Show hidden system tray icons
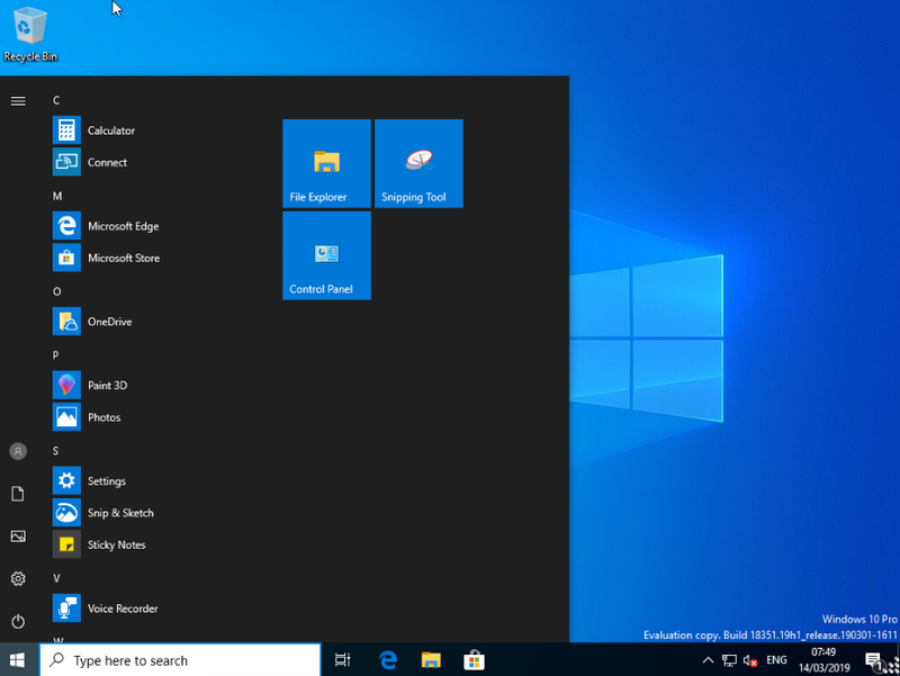Viewport: 900px width, 676px height. 708,661
